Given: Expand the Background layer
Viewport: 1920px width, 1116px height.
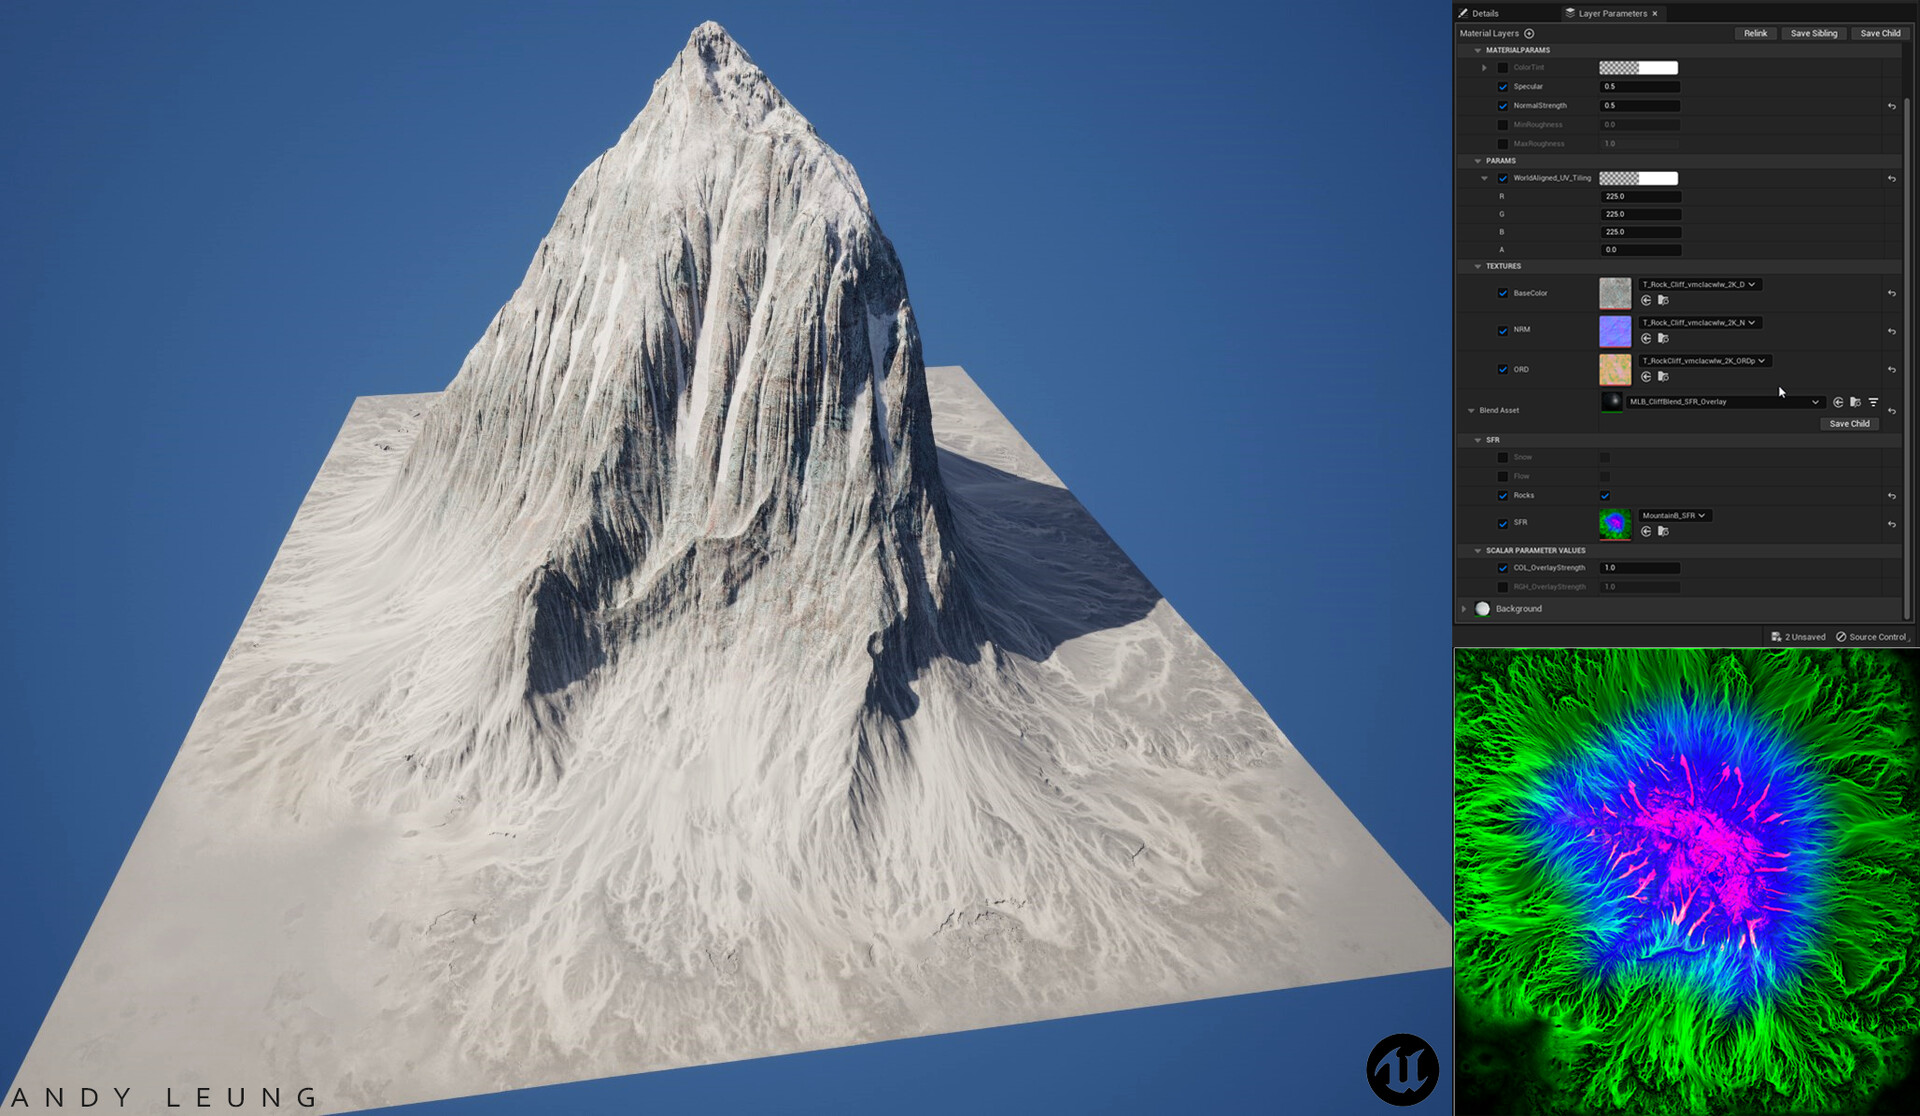Looking at the screenshot, I should (x=1464, y=609).
